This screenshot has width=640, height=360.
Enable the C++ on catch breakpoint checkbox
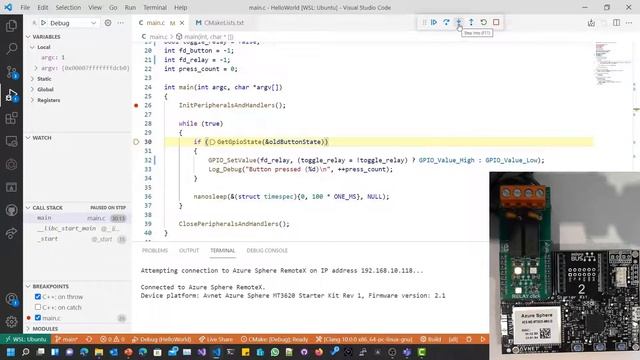tap(38, 307)
